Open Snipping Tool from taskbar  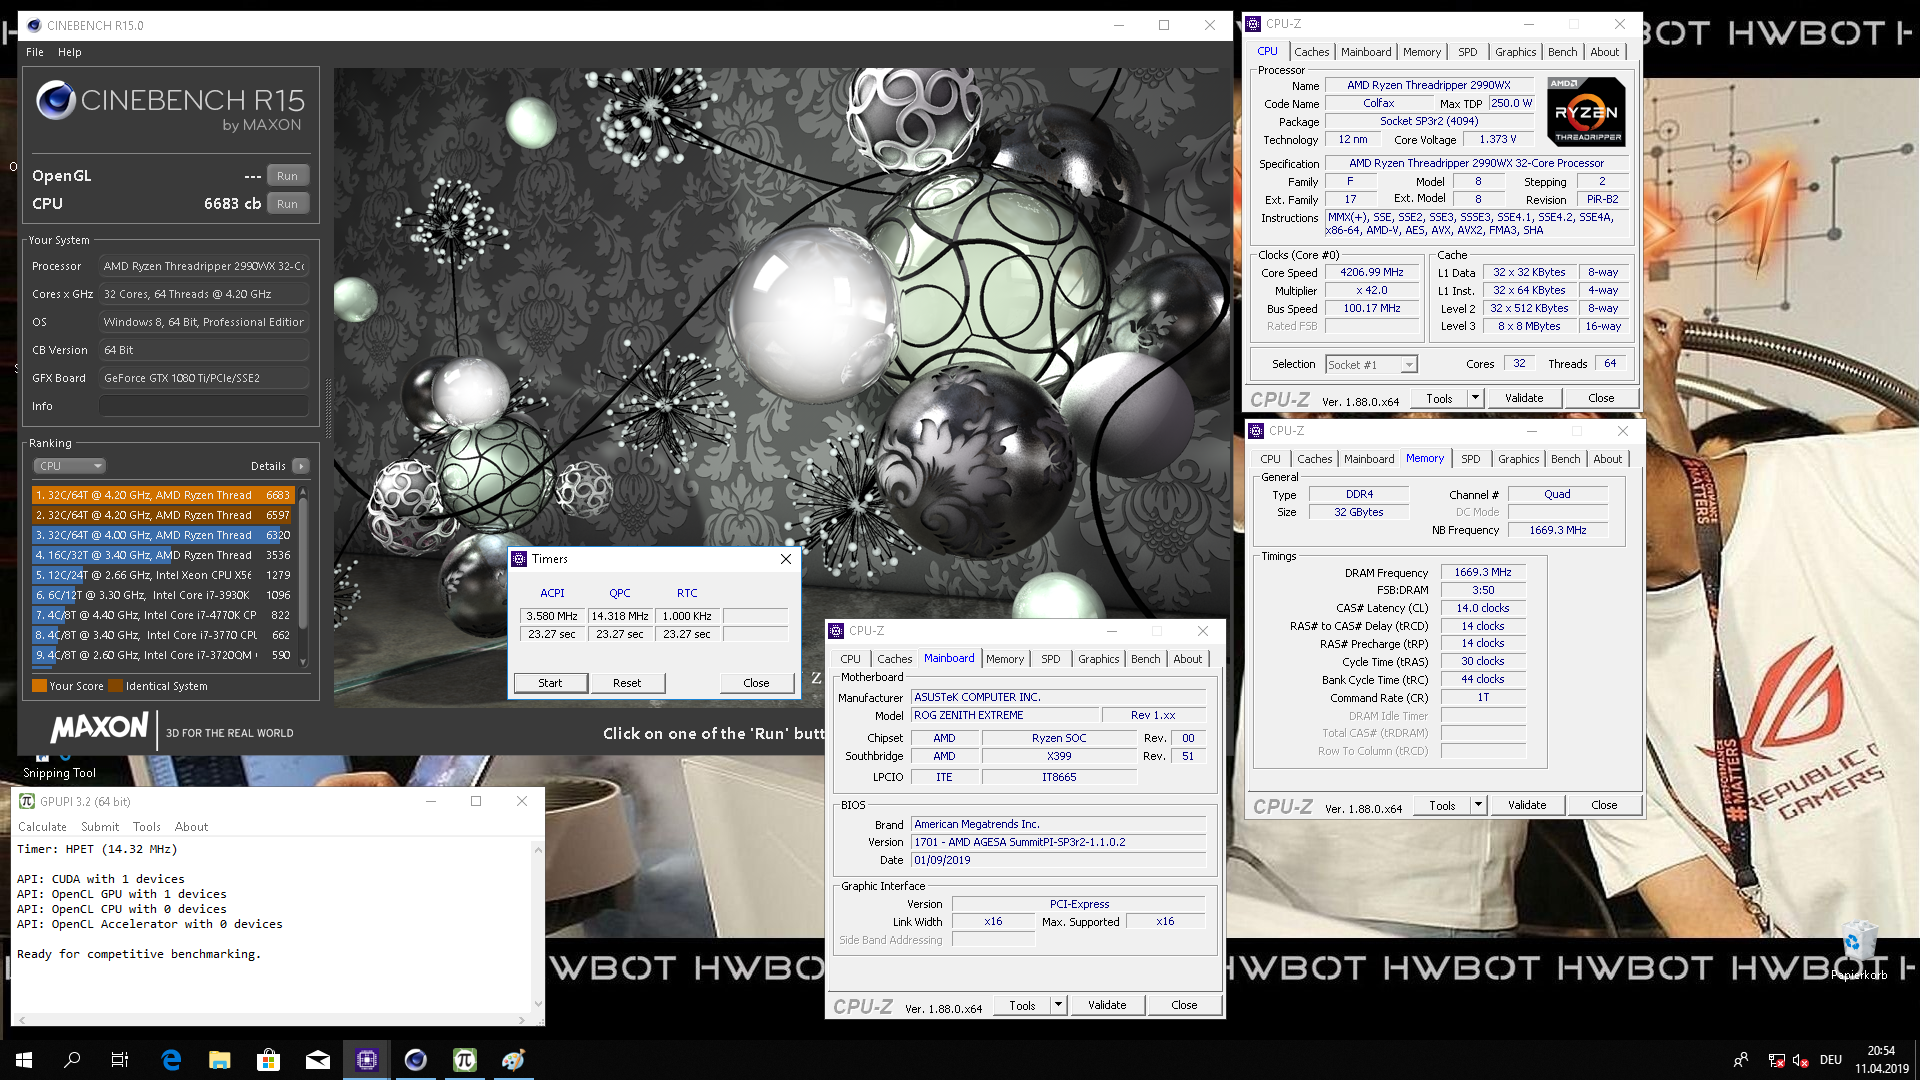click(x=514, y=1060)
